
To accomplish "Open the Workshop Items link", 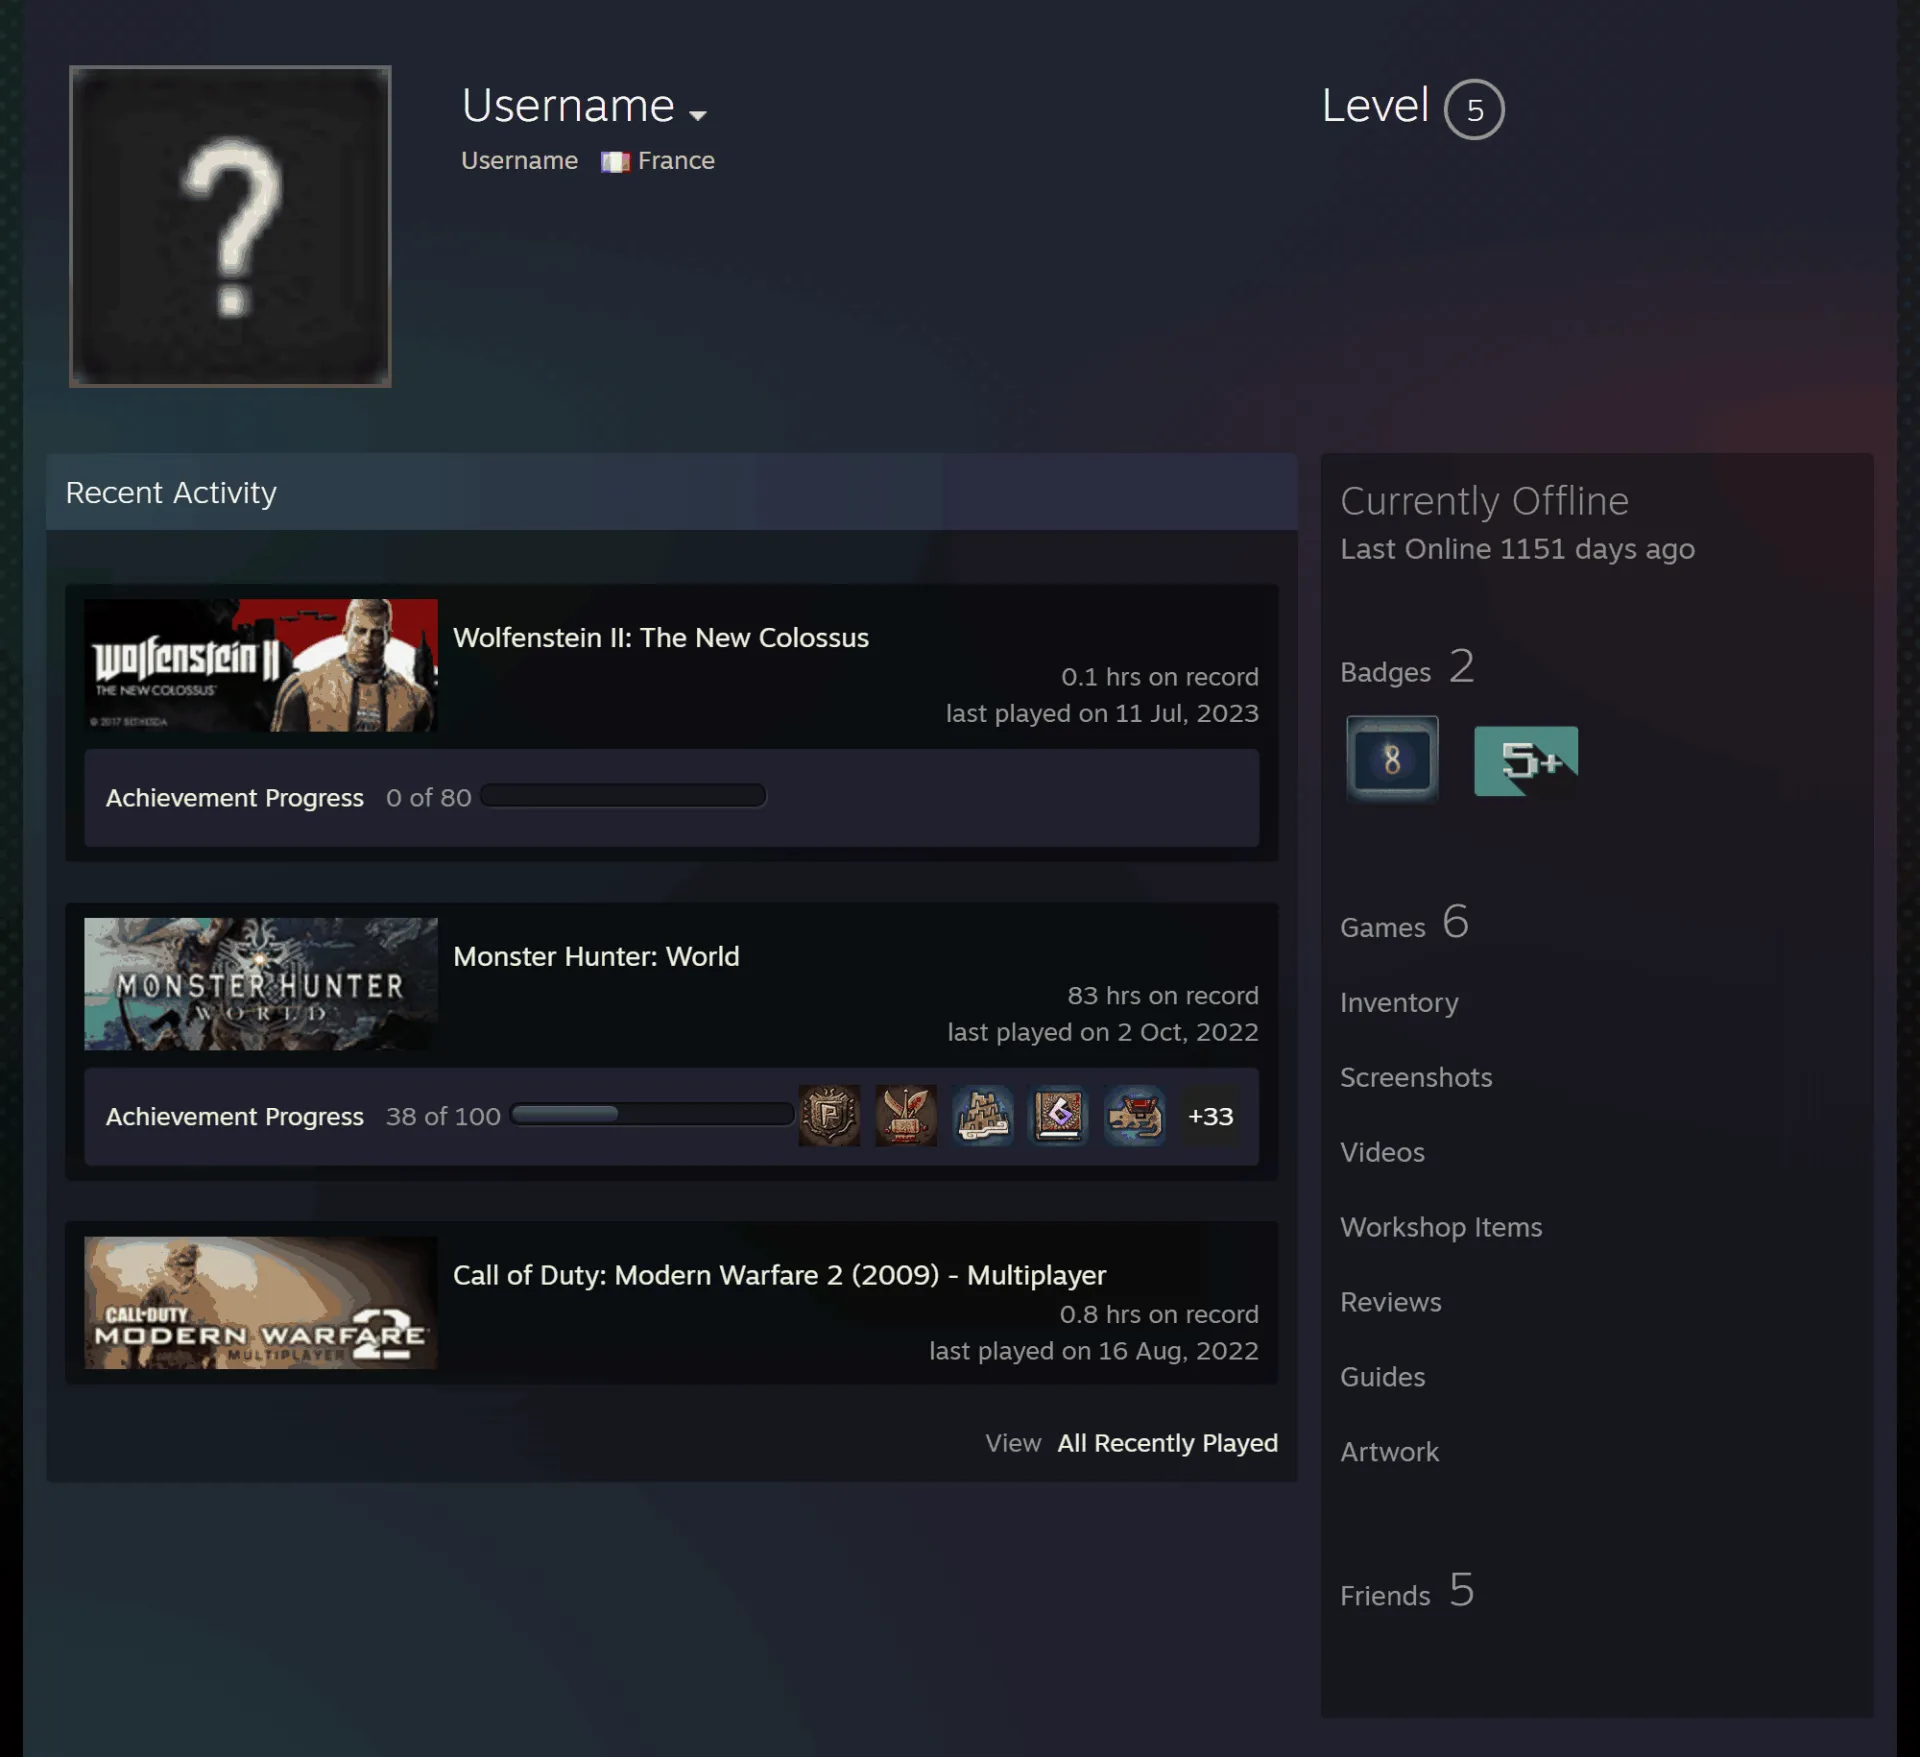I will (x=1441, y=1228).
